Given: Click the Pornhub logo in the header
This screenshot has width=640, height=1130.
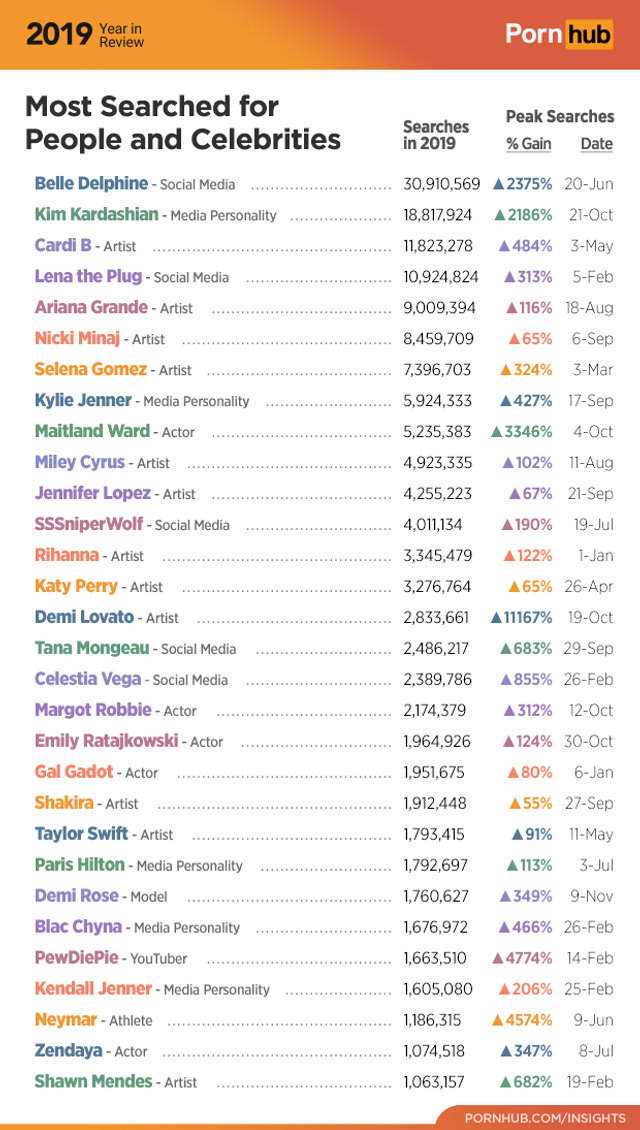Looking at the screenshot, I should coord(558,34).
